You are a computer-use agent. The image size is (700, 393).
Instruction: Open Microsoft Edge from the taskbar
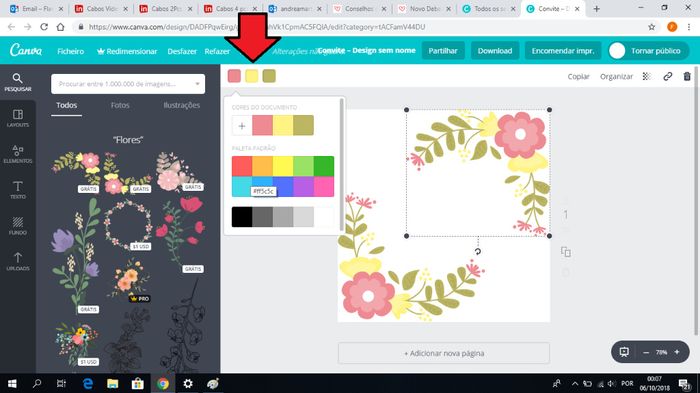[88, 383]
